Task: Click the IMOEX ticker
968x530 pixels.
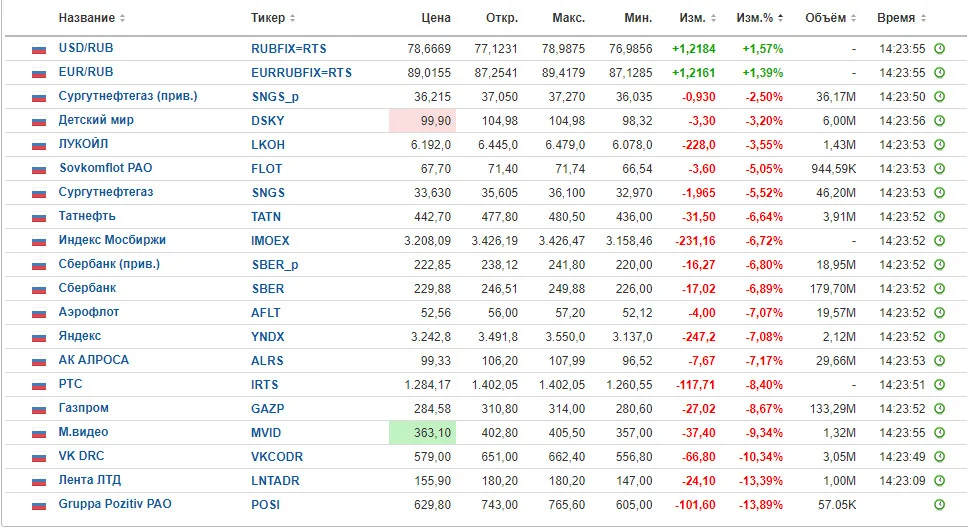Action: click(x=270, y=241)
